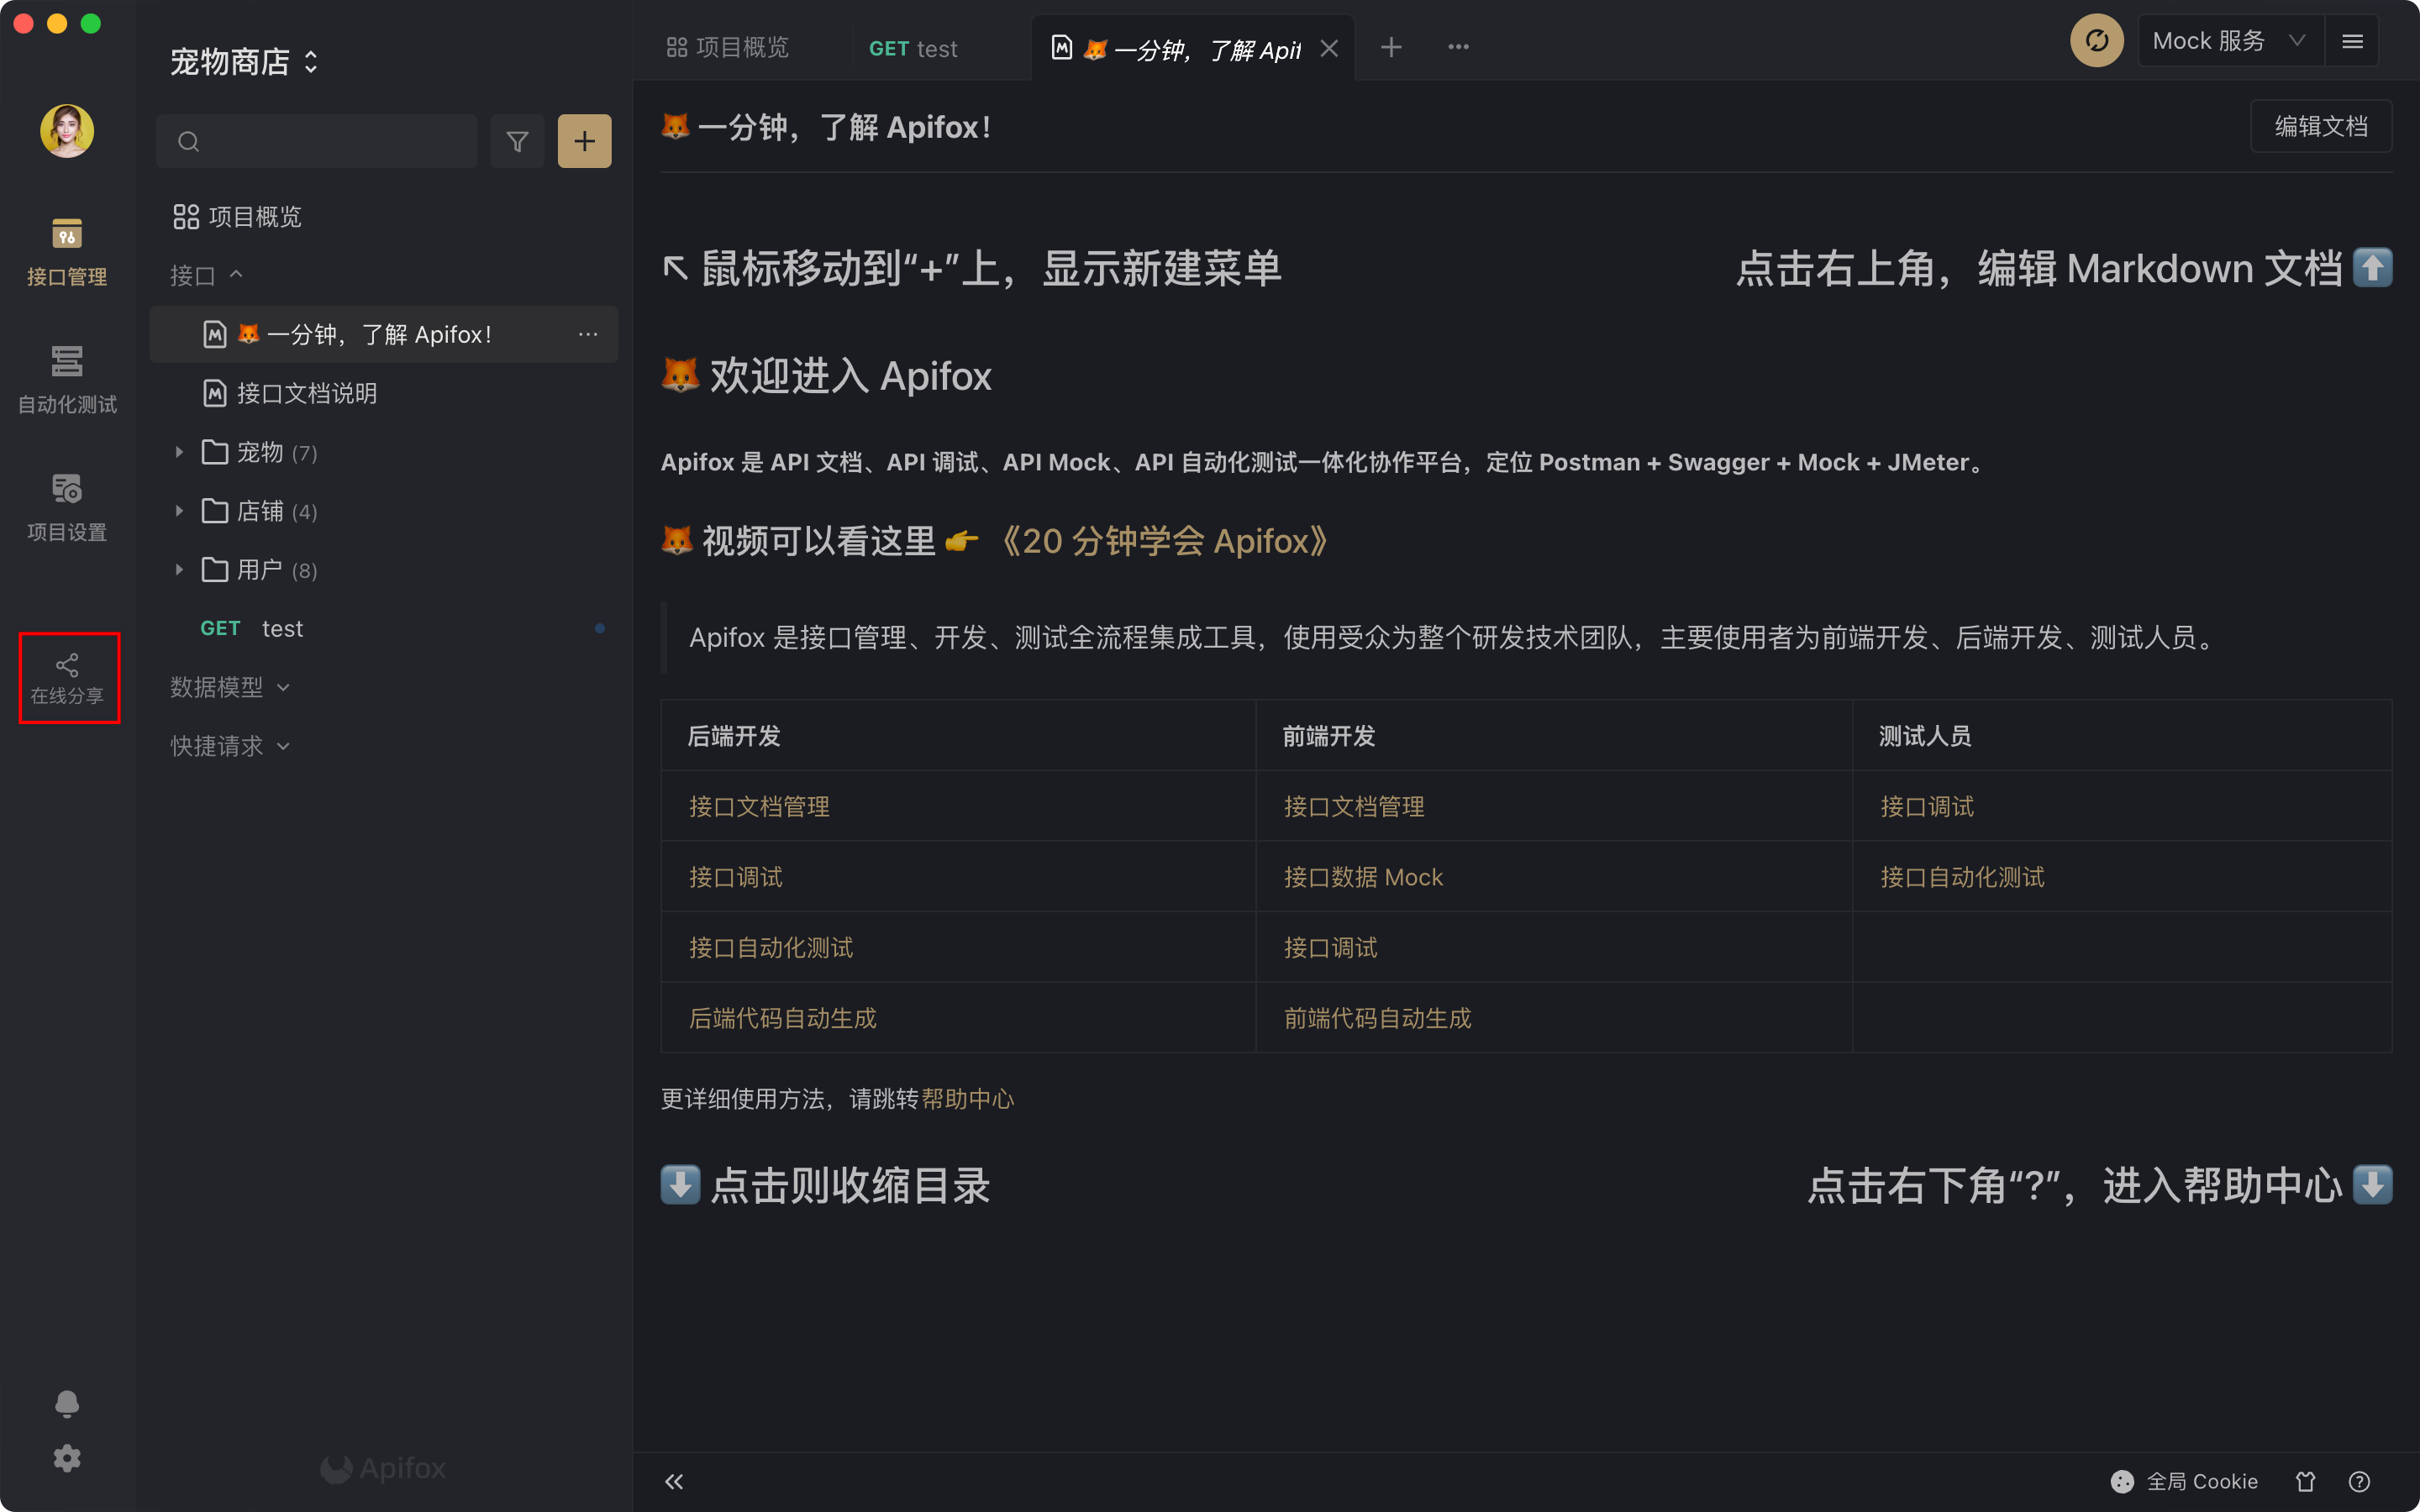Image resolution: width=2420 pixels, height=1512 pixels.
Task: Switch to the GET test tab
Action: click(x=913, y=48)
